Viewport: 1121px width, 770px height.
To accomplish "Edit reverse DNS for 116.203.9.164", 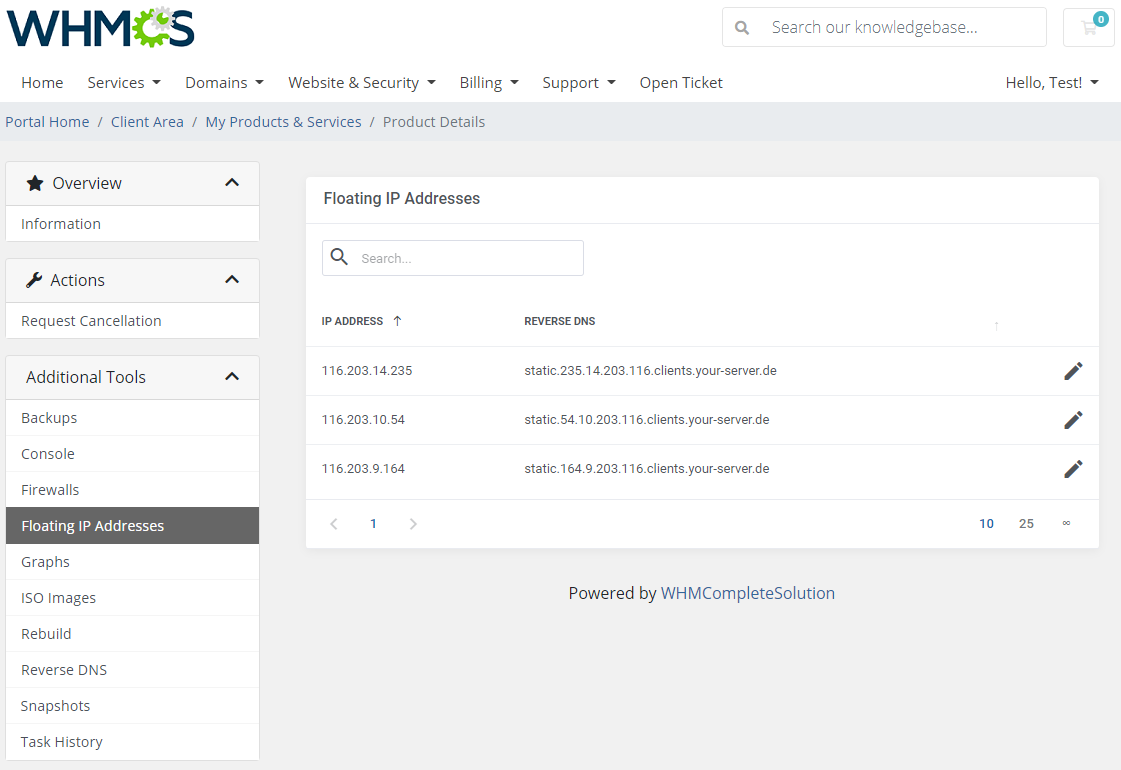I will click(1073, 469).
